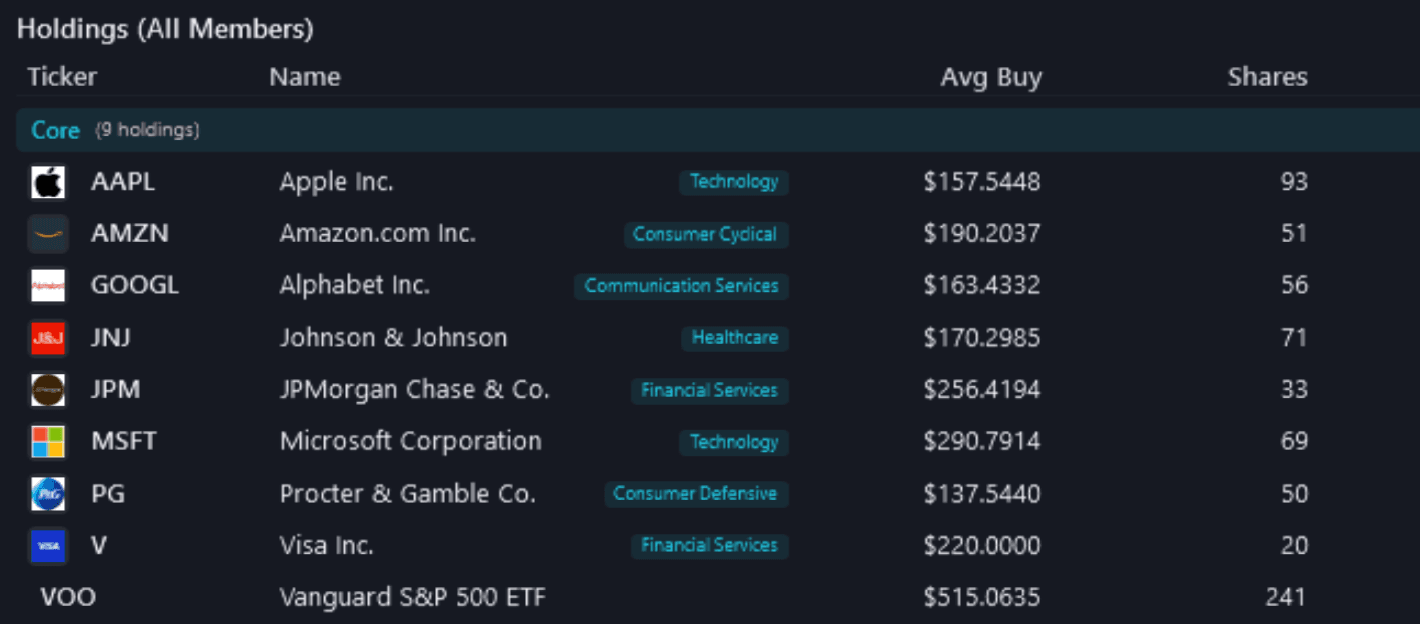The width and height of the screenshot is (1420, 624).
Task: Click the Apple Inc. name
Action: [x=337, y=182]
